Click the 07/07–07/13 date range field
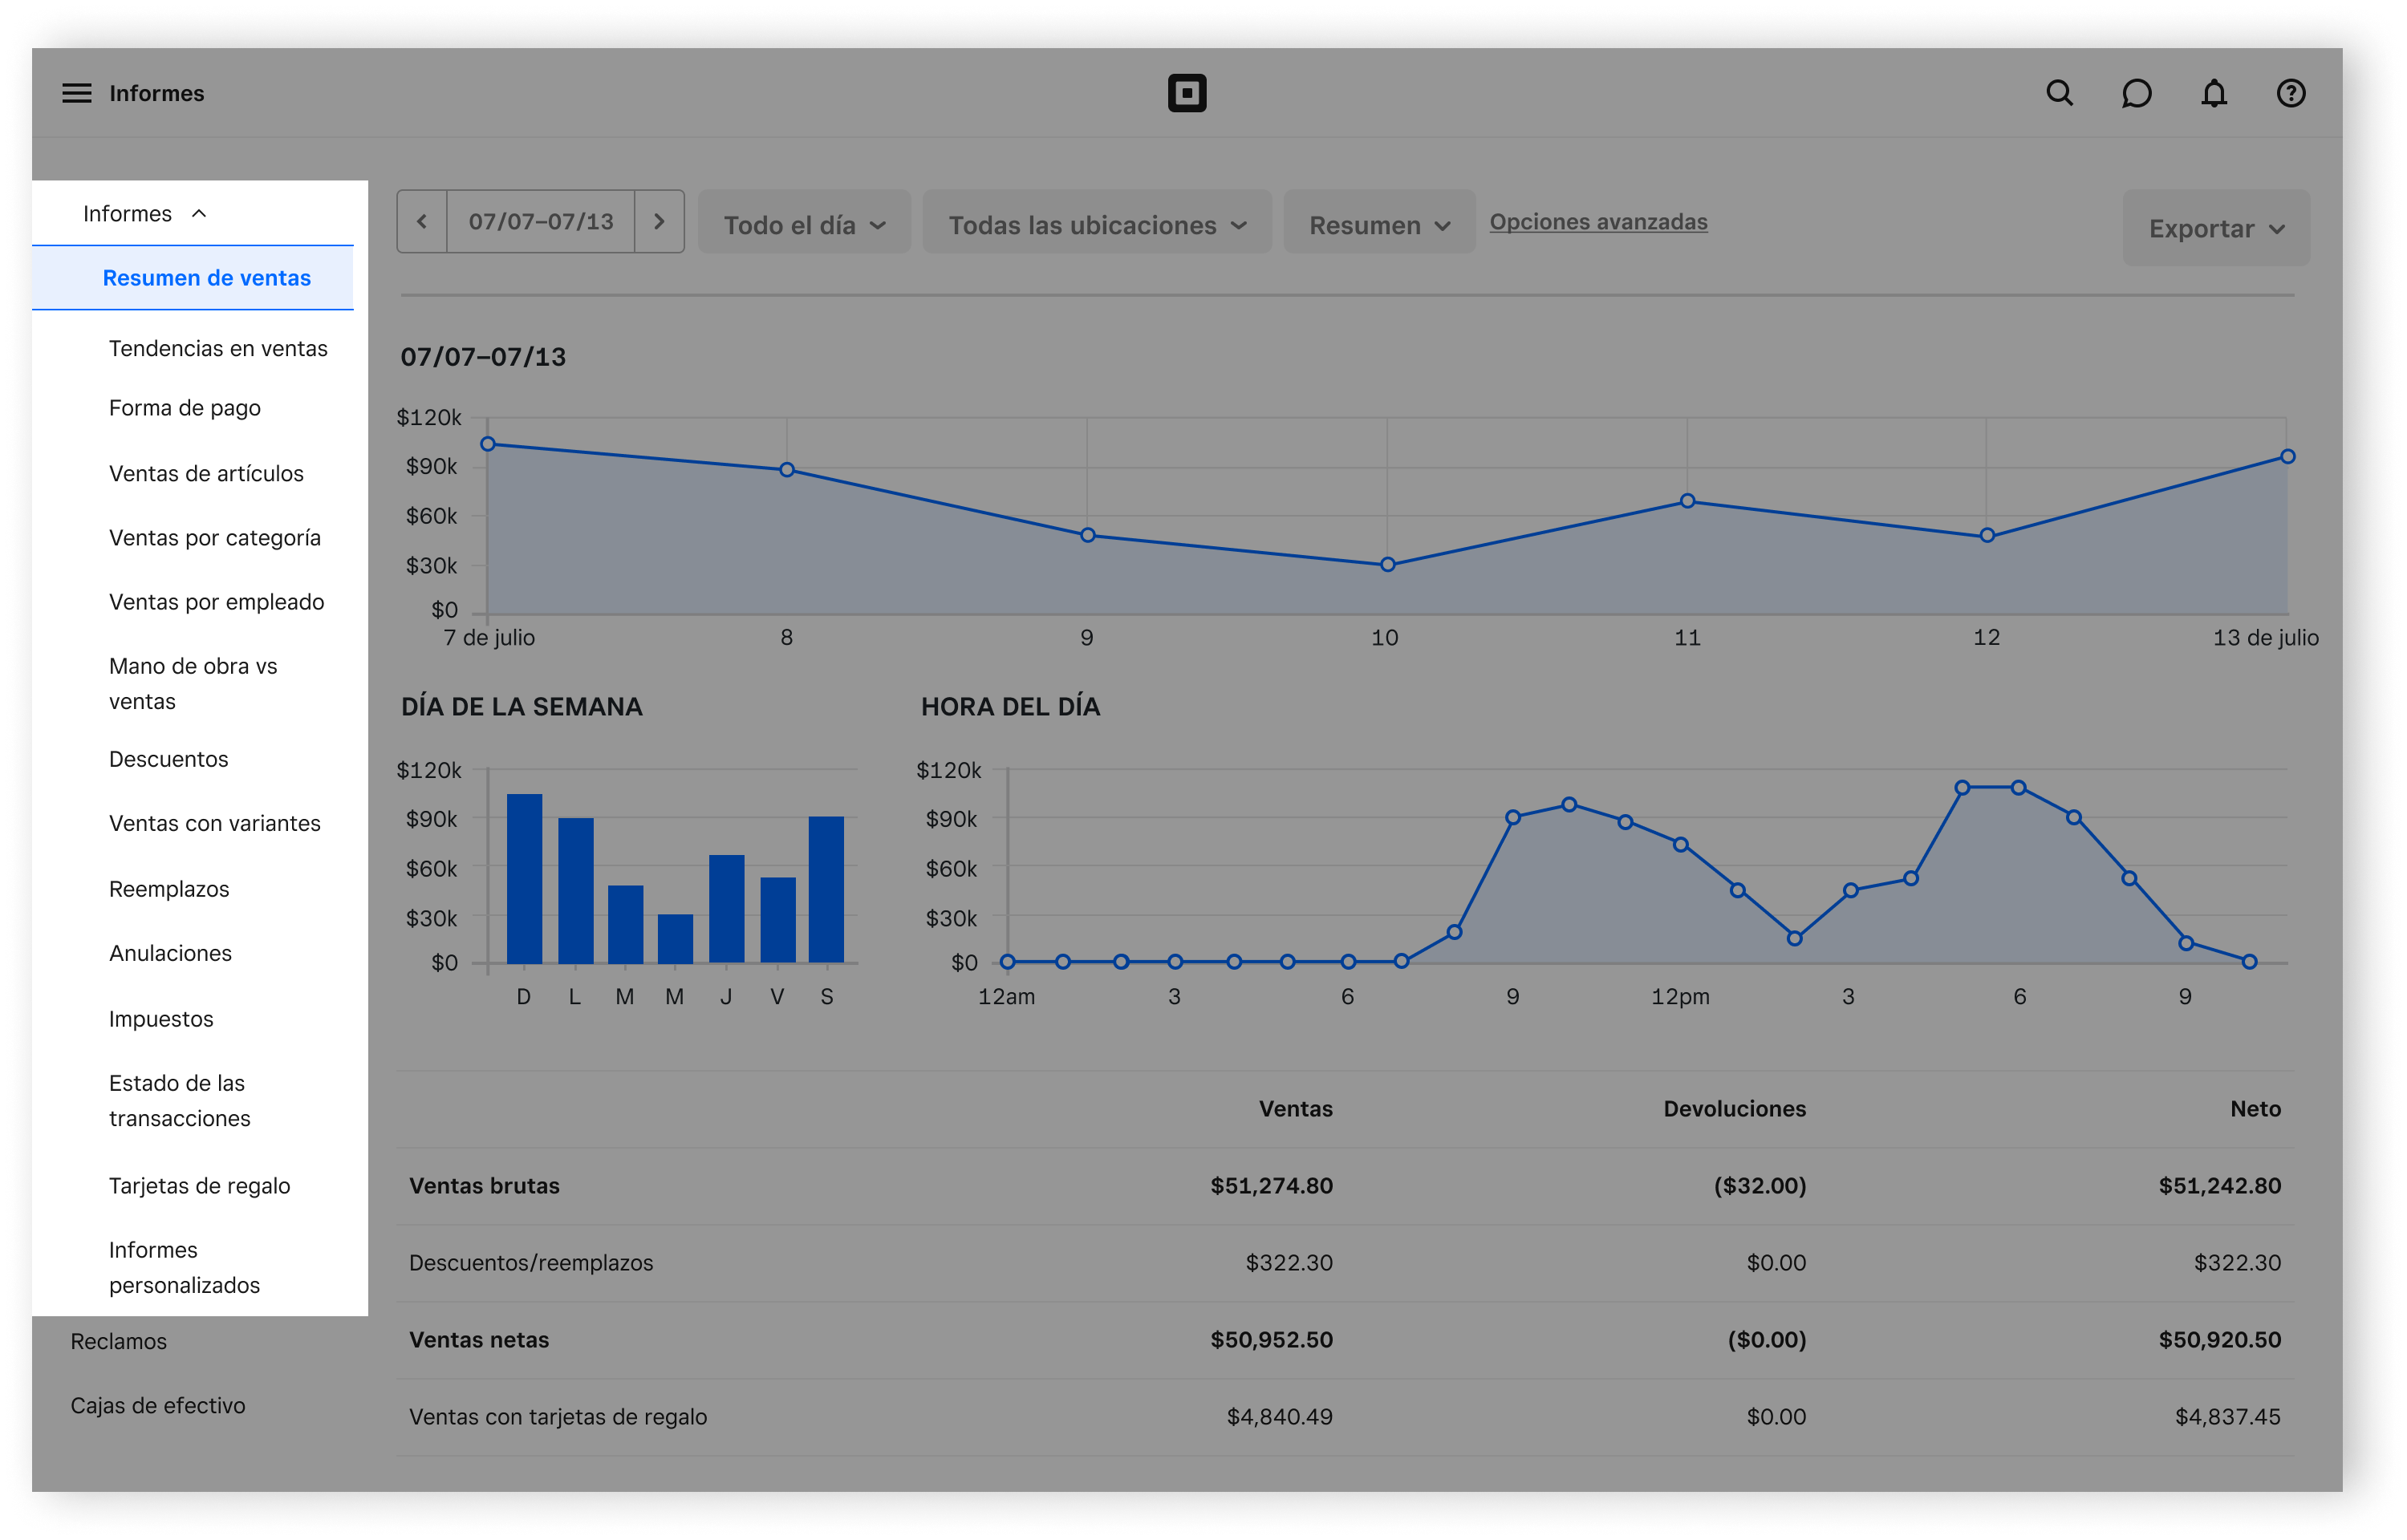Image resolution: width=2407 pixels, height=1540 pixels. click(540, 221)
